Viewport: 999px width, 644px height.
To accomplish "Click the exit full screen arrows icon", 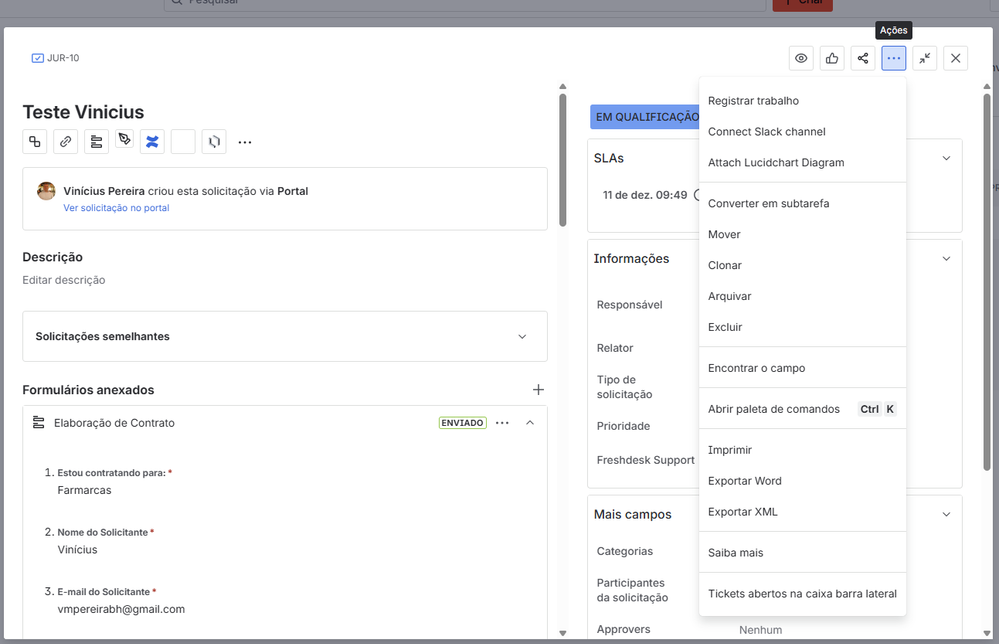I will [924, 59].
